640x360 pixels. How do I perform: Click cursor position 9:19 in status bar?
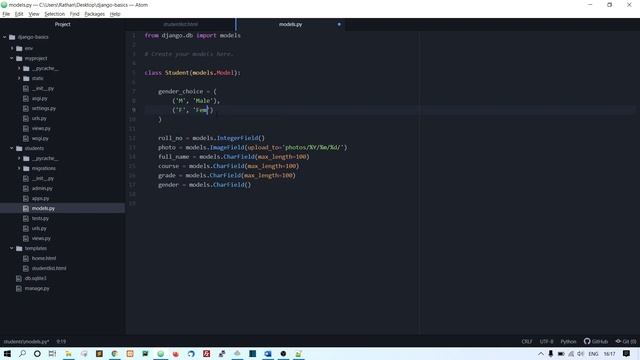click(x=61, y=341)
